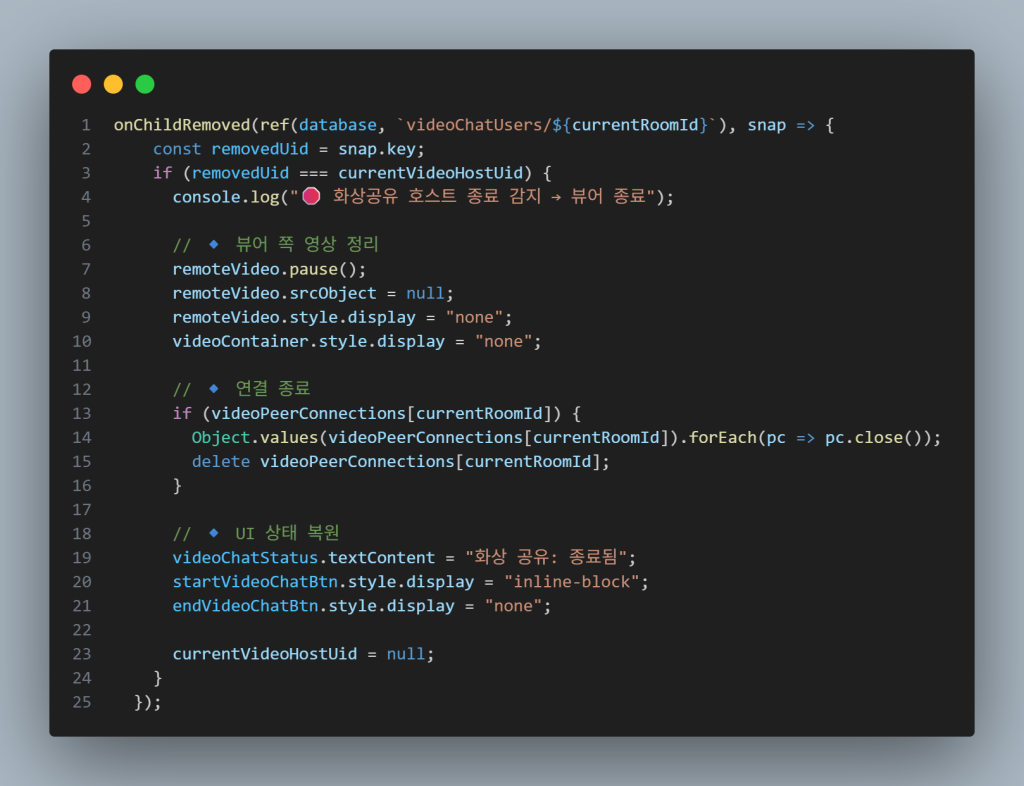Click 'remoteVideo.pause()' call
This screenshot has width=1024, height=786.
269,269
